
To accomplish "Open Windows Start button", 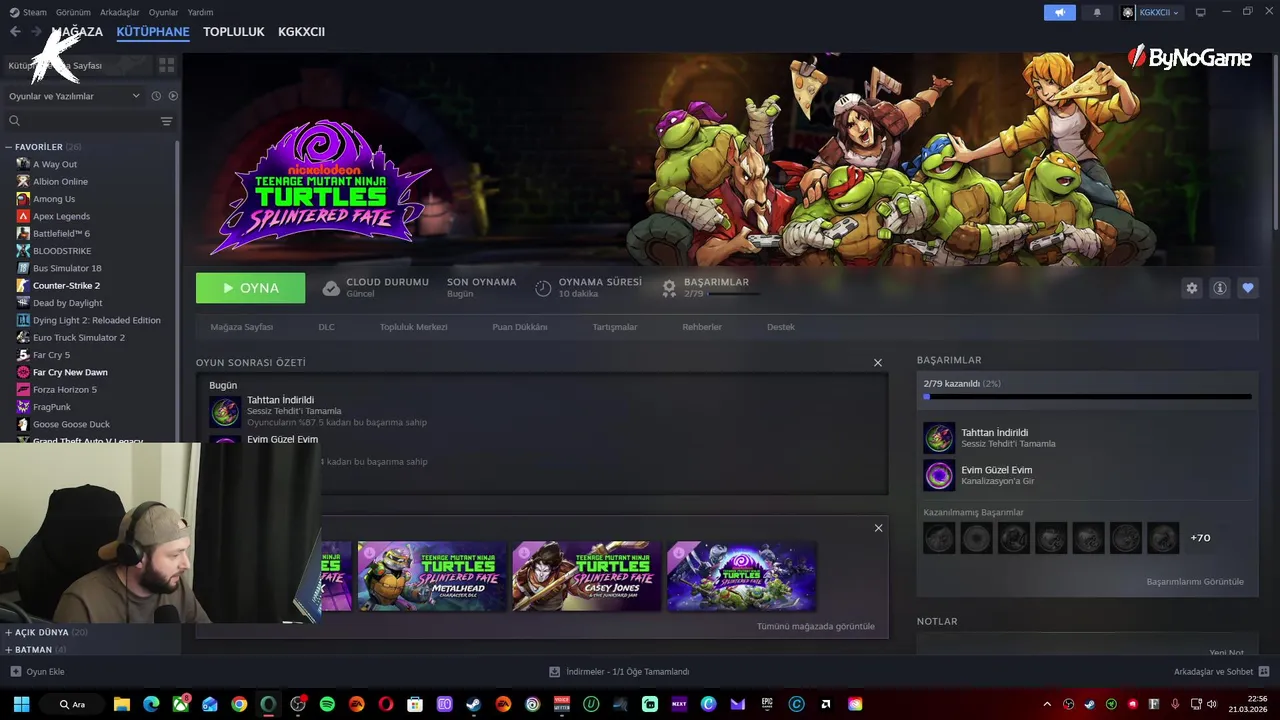I will click(x=21, y=704).
